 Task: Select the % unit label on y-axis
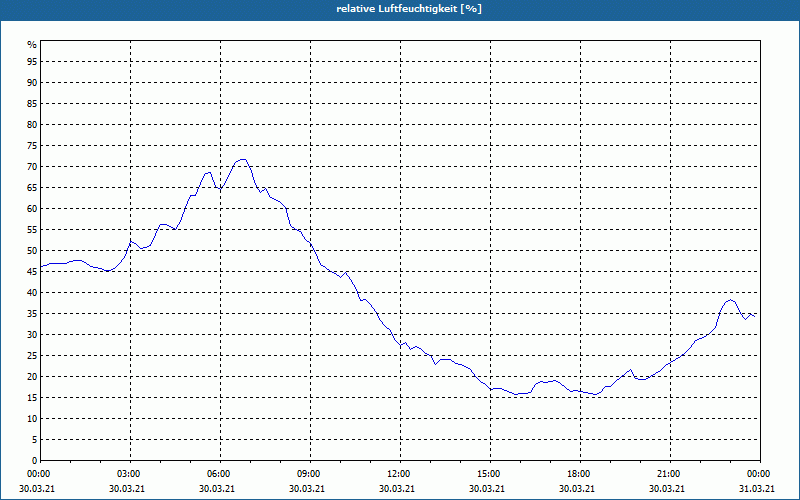(32, 45)
